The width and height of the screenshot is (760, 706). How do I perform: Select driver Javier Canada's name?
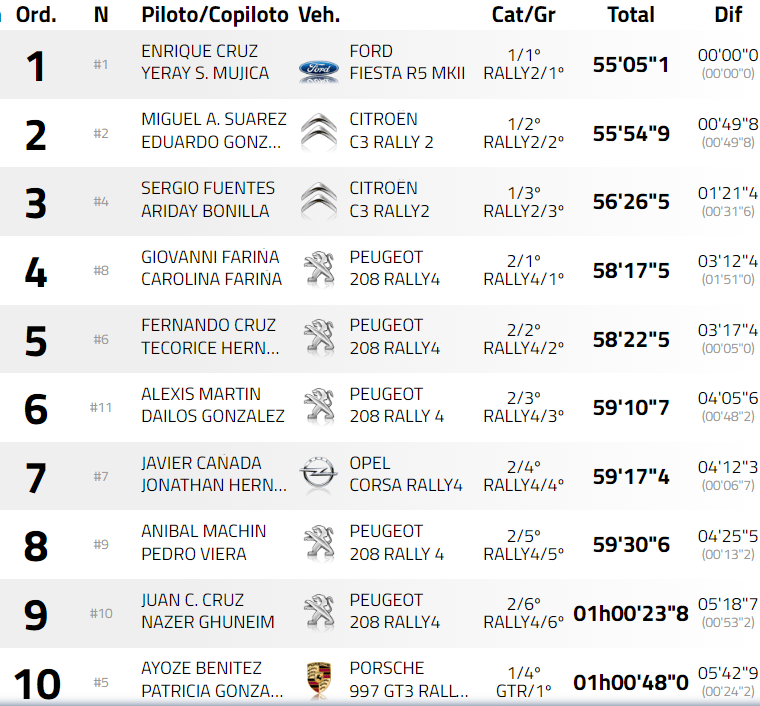tap(201, 463)
